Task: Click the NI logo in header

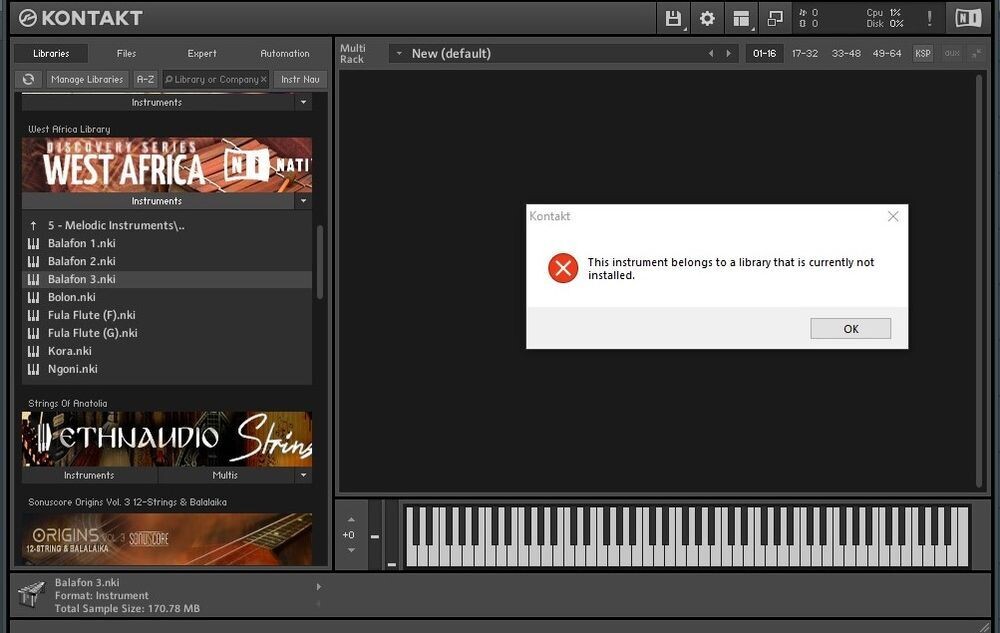Action: click(967, 18)
